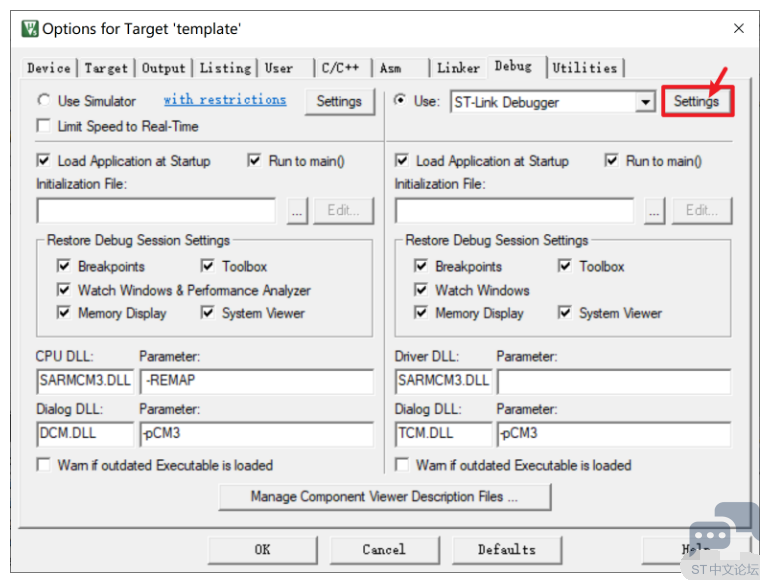Toggle simulator Memory Display checkbox
Screen dimensions: 768x585
64,313
